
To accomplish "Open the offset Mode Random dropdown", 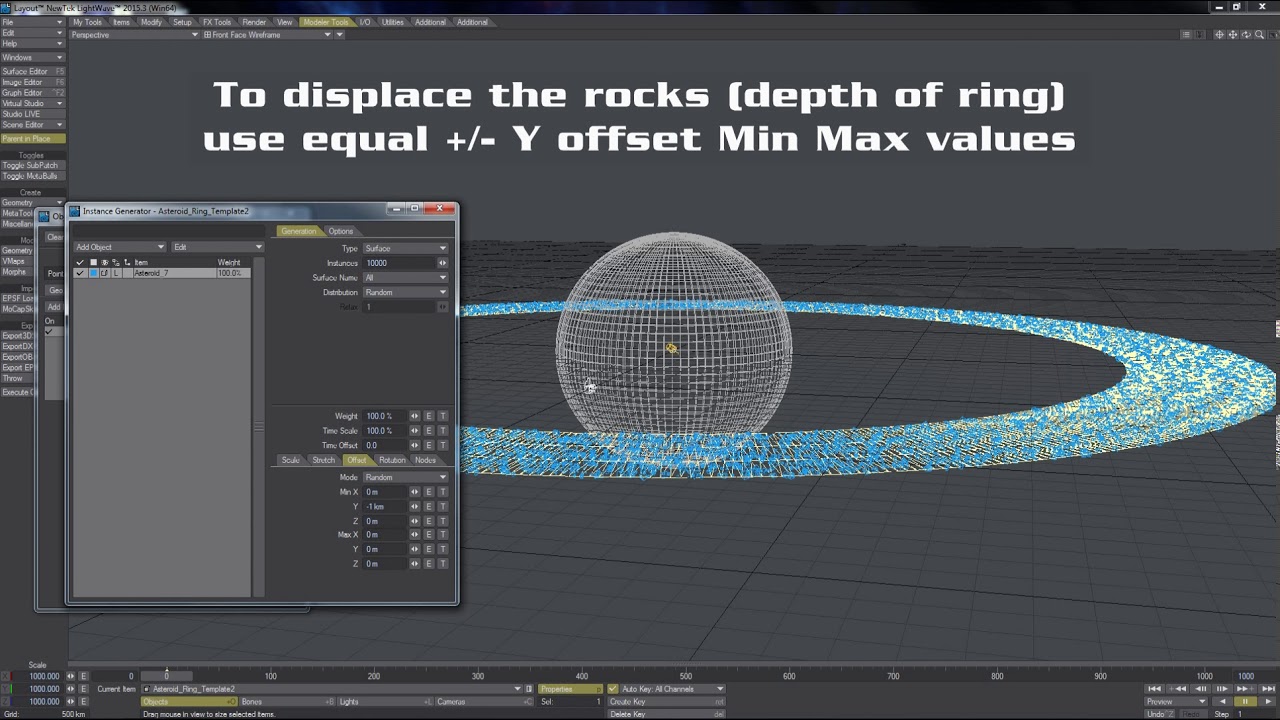I will click(405, 477).
